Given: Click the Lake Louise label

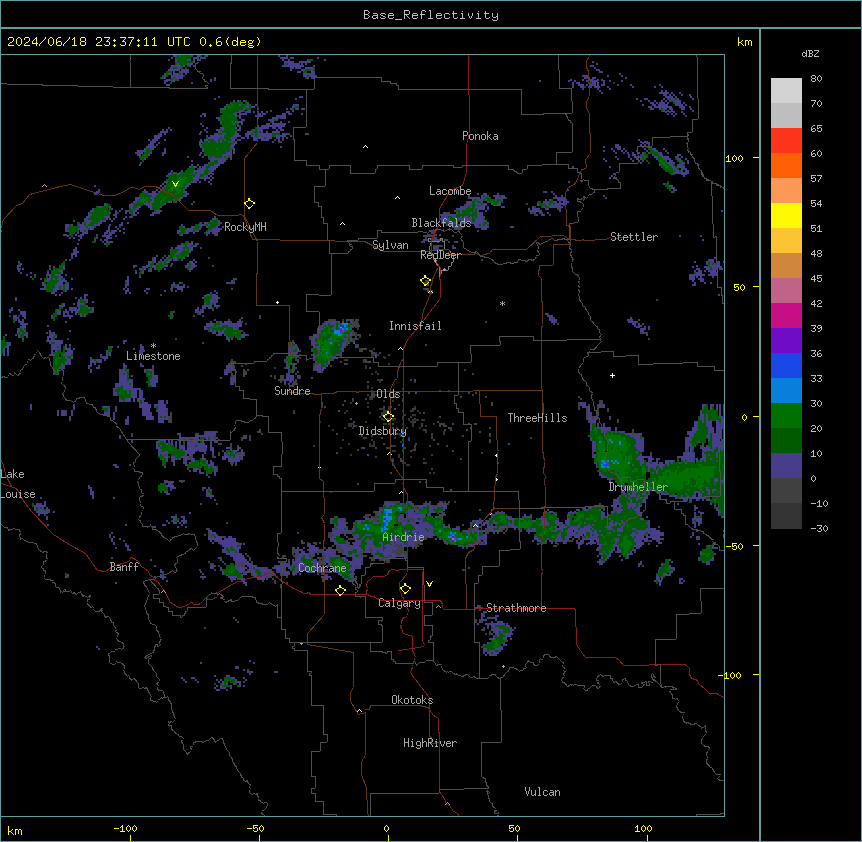Looking at the screenshot, I should click(18, 484).
